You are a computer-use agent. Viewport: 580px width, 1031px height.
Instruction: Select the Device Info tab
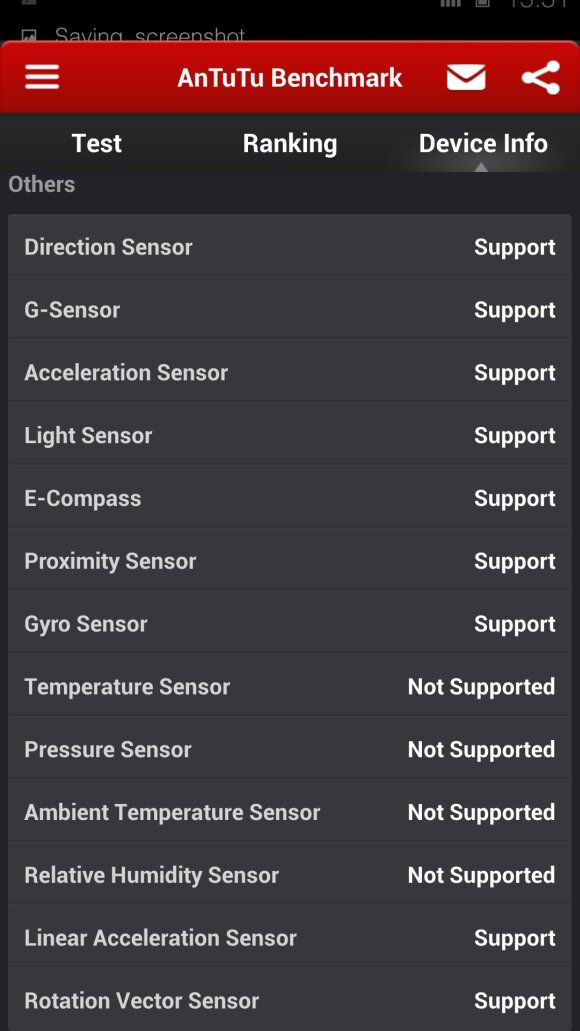483,143
